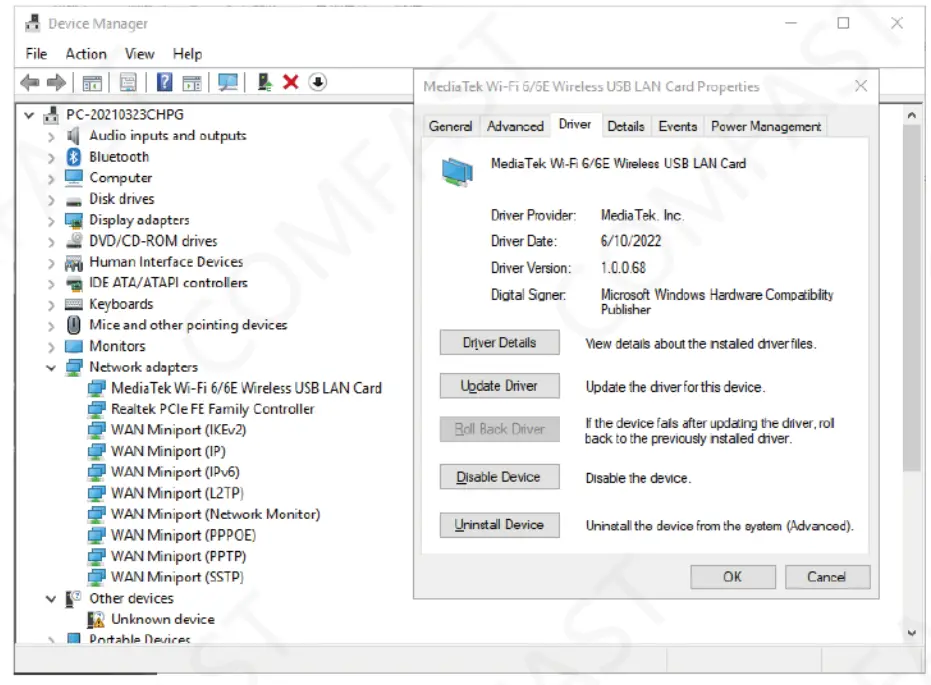Click OK to close the Properties dialog

point(732,576)
